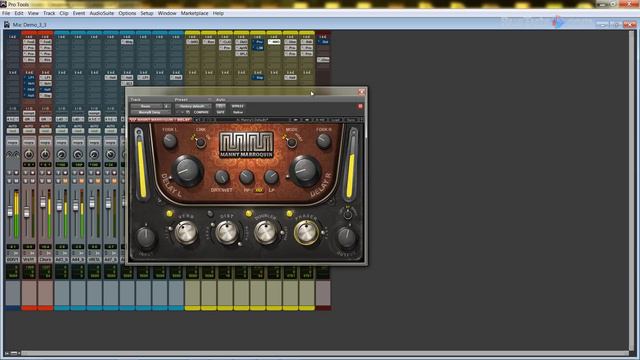Click the Native button in plugin header
Screen dimensions: 640x360
click(238, 112)
